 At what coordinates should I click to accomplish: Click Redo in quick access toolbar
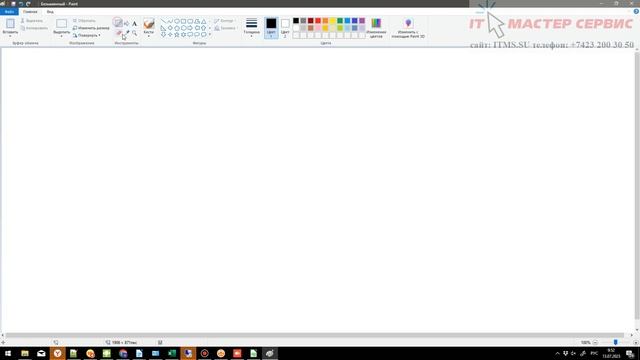point(28,4)
